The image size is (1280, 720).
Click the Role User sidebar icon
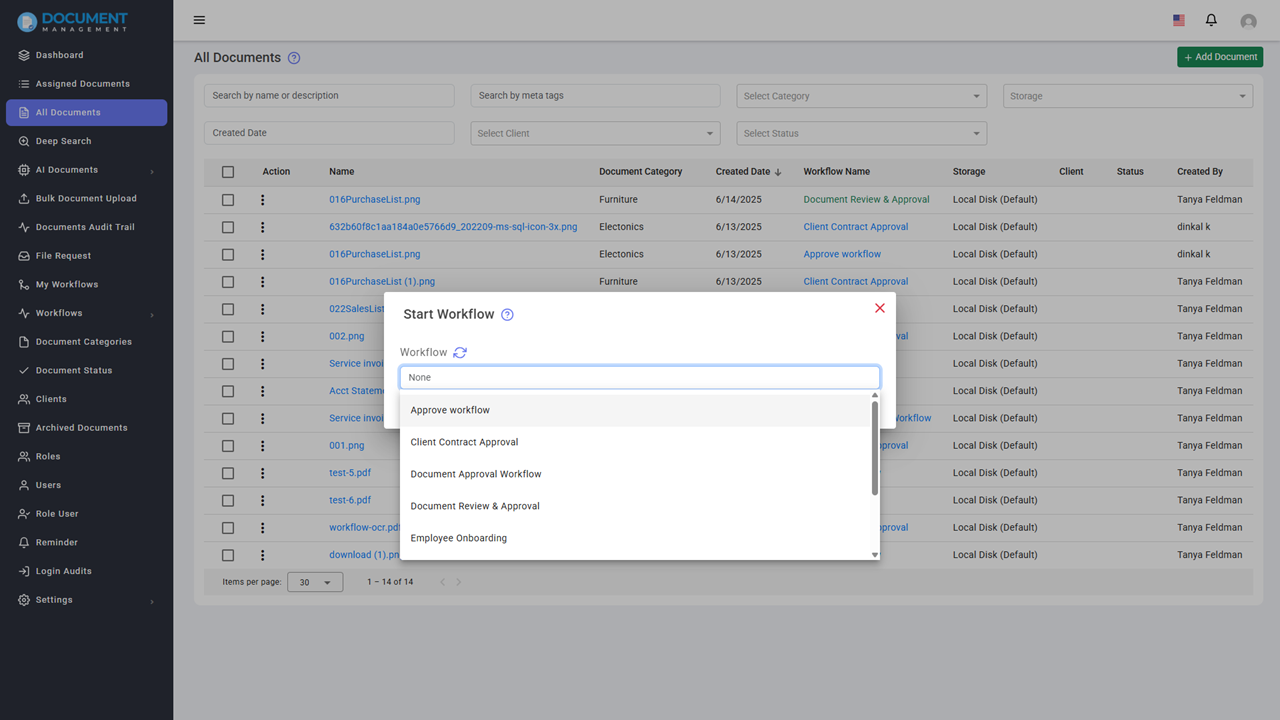24,514
